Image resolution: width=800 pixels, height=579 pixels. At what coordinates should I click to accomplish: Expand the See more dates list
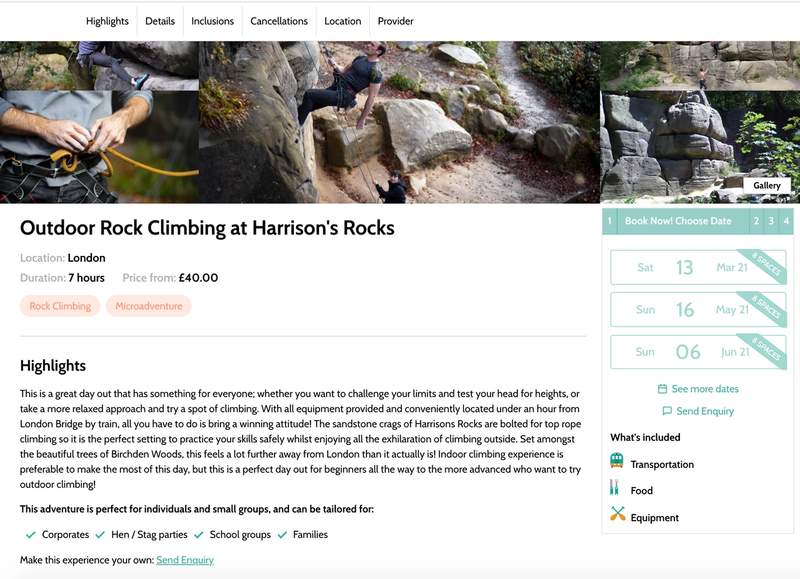[x=705, y=389]
